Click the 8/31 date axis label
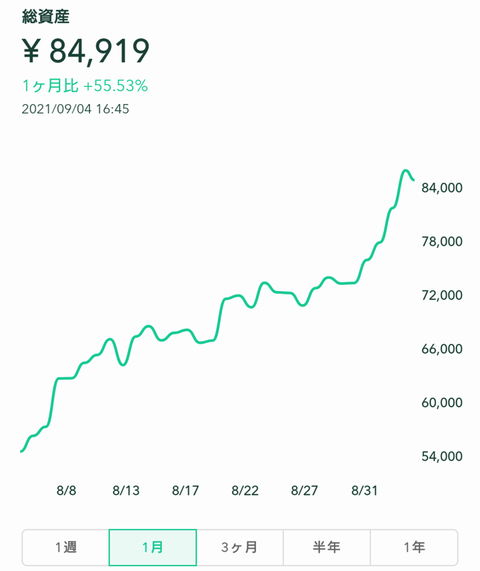 pos(364,491)
